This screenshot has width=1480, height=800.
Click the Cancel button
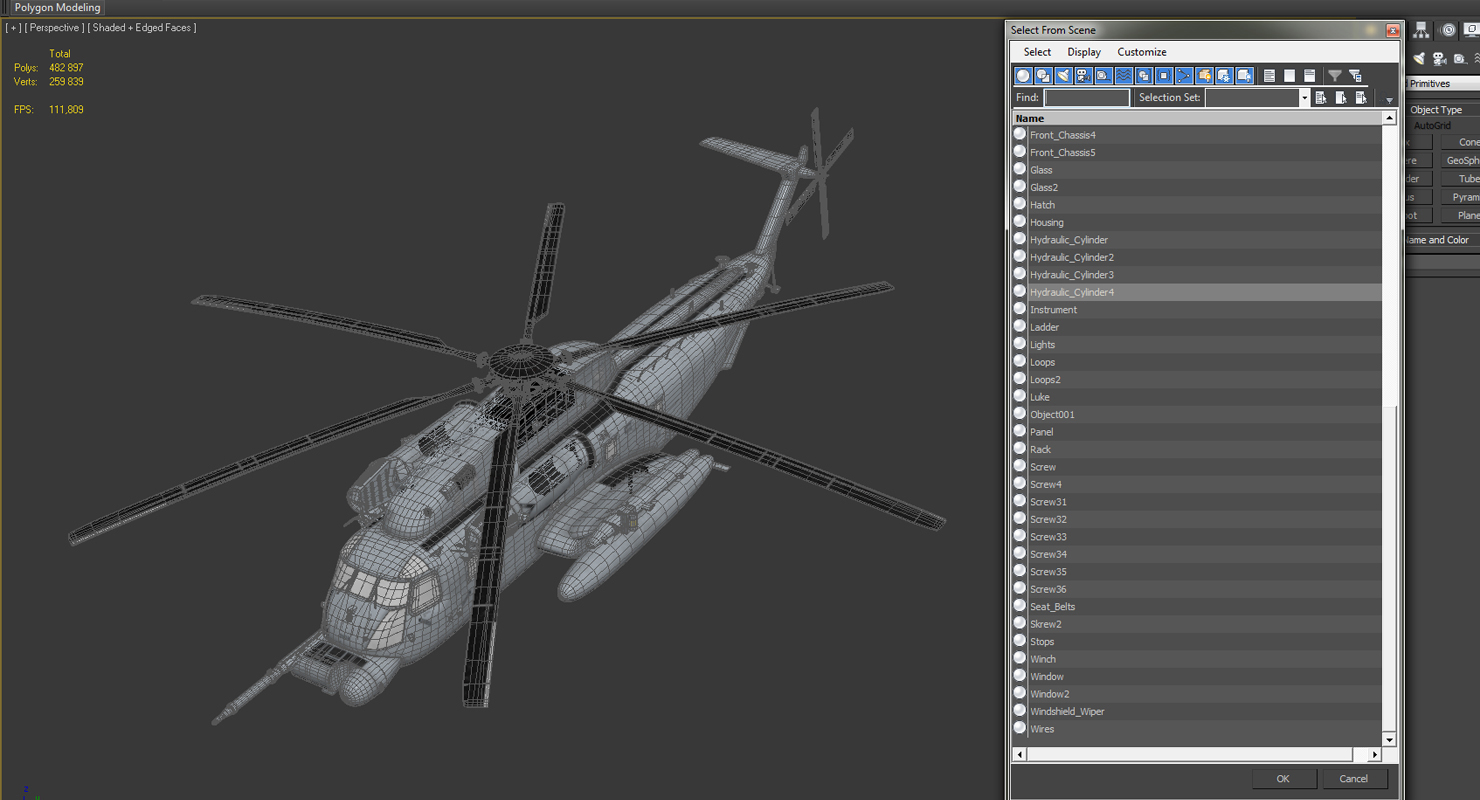[x=1354, y=779]
